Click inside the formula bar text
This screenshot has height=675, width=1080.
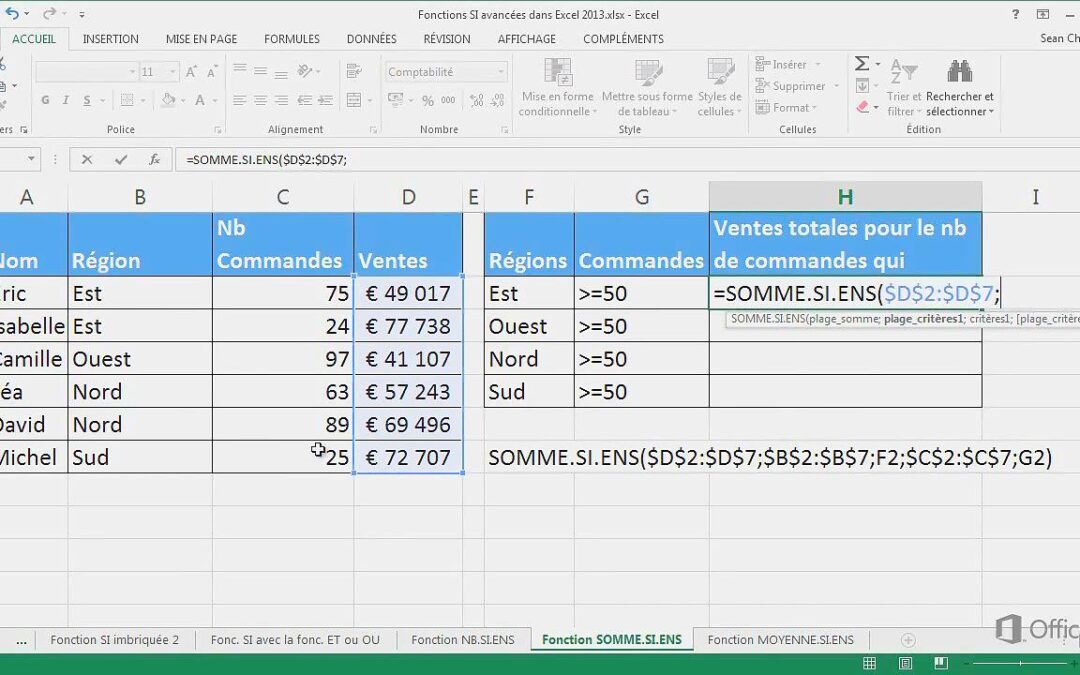tap(266, 160)
